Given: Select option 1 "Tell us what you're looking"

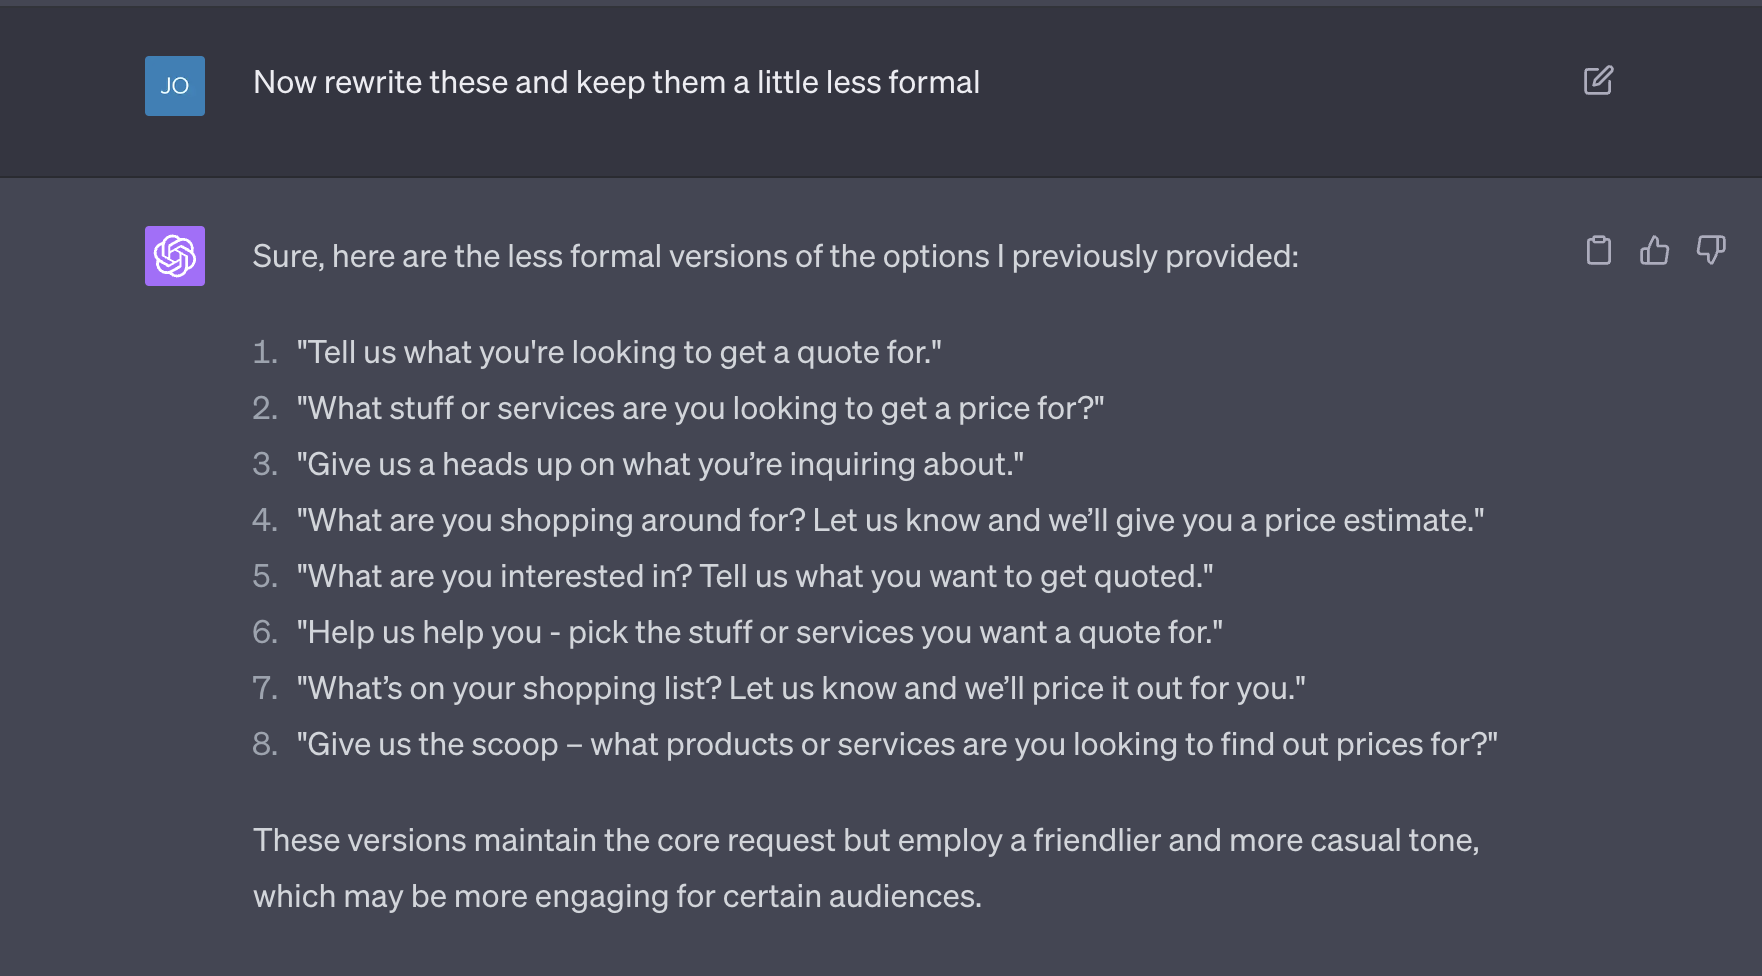Looking at the screenshot, I should pos(619,352).
